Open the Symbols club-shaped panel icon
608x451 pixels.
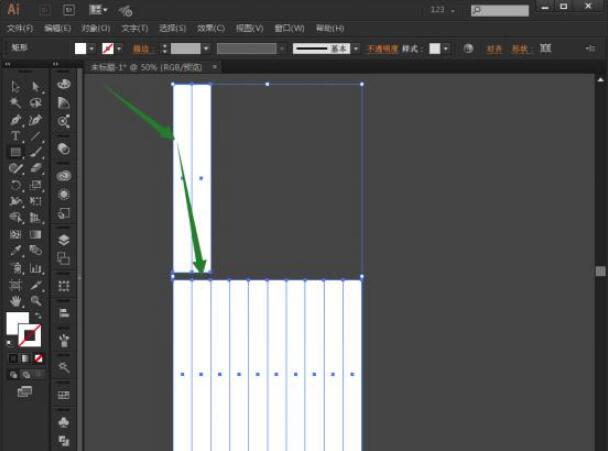[x=64, y=422]
